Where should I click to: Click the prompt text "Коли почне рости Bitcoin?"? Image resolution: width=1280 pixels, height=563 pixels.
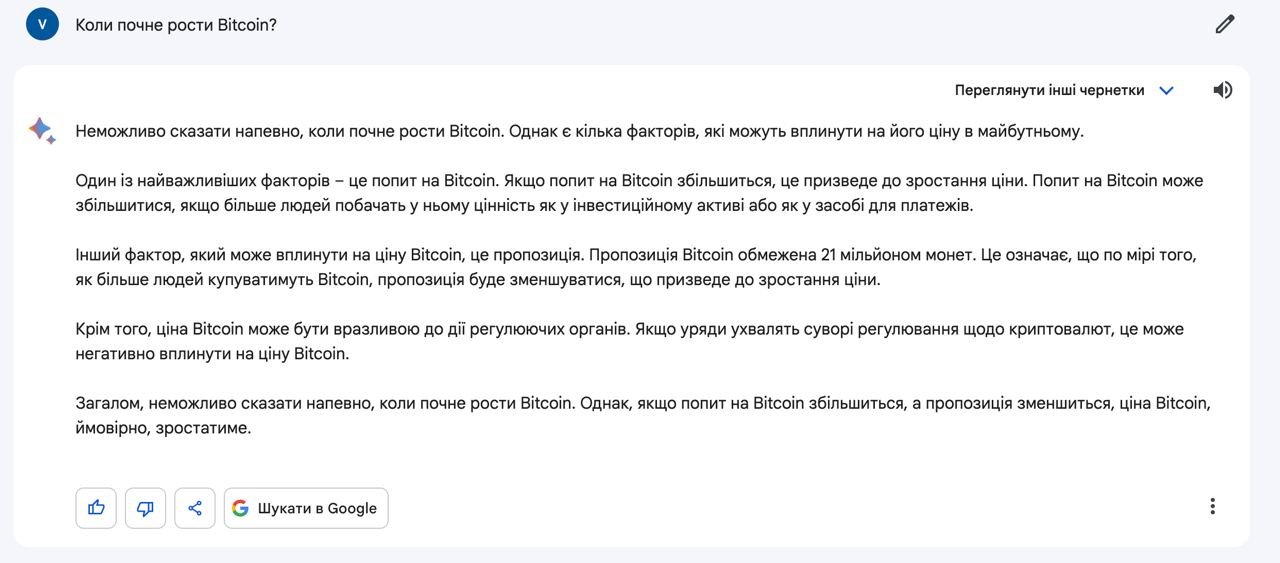click(x=176, y=25)
